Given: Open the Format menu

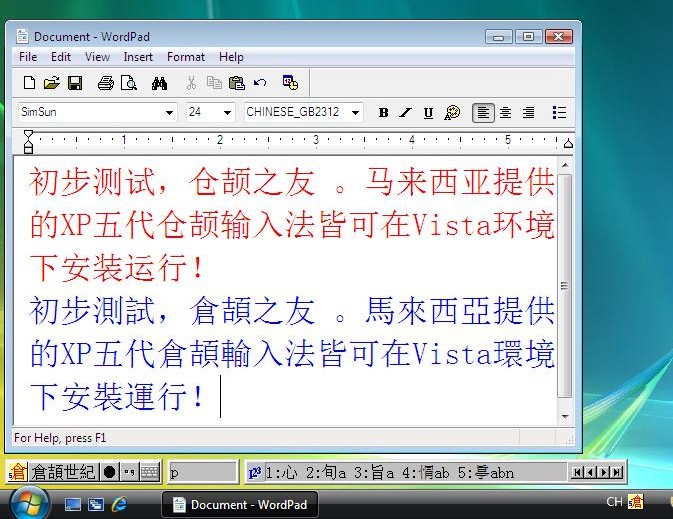Looking at the screenshot, I should click(x=186, y=57).
